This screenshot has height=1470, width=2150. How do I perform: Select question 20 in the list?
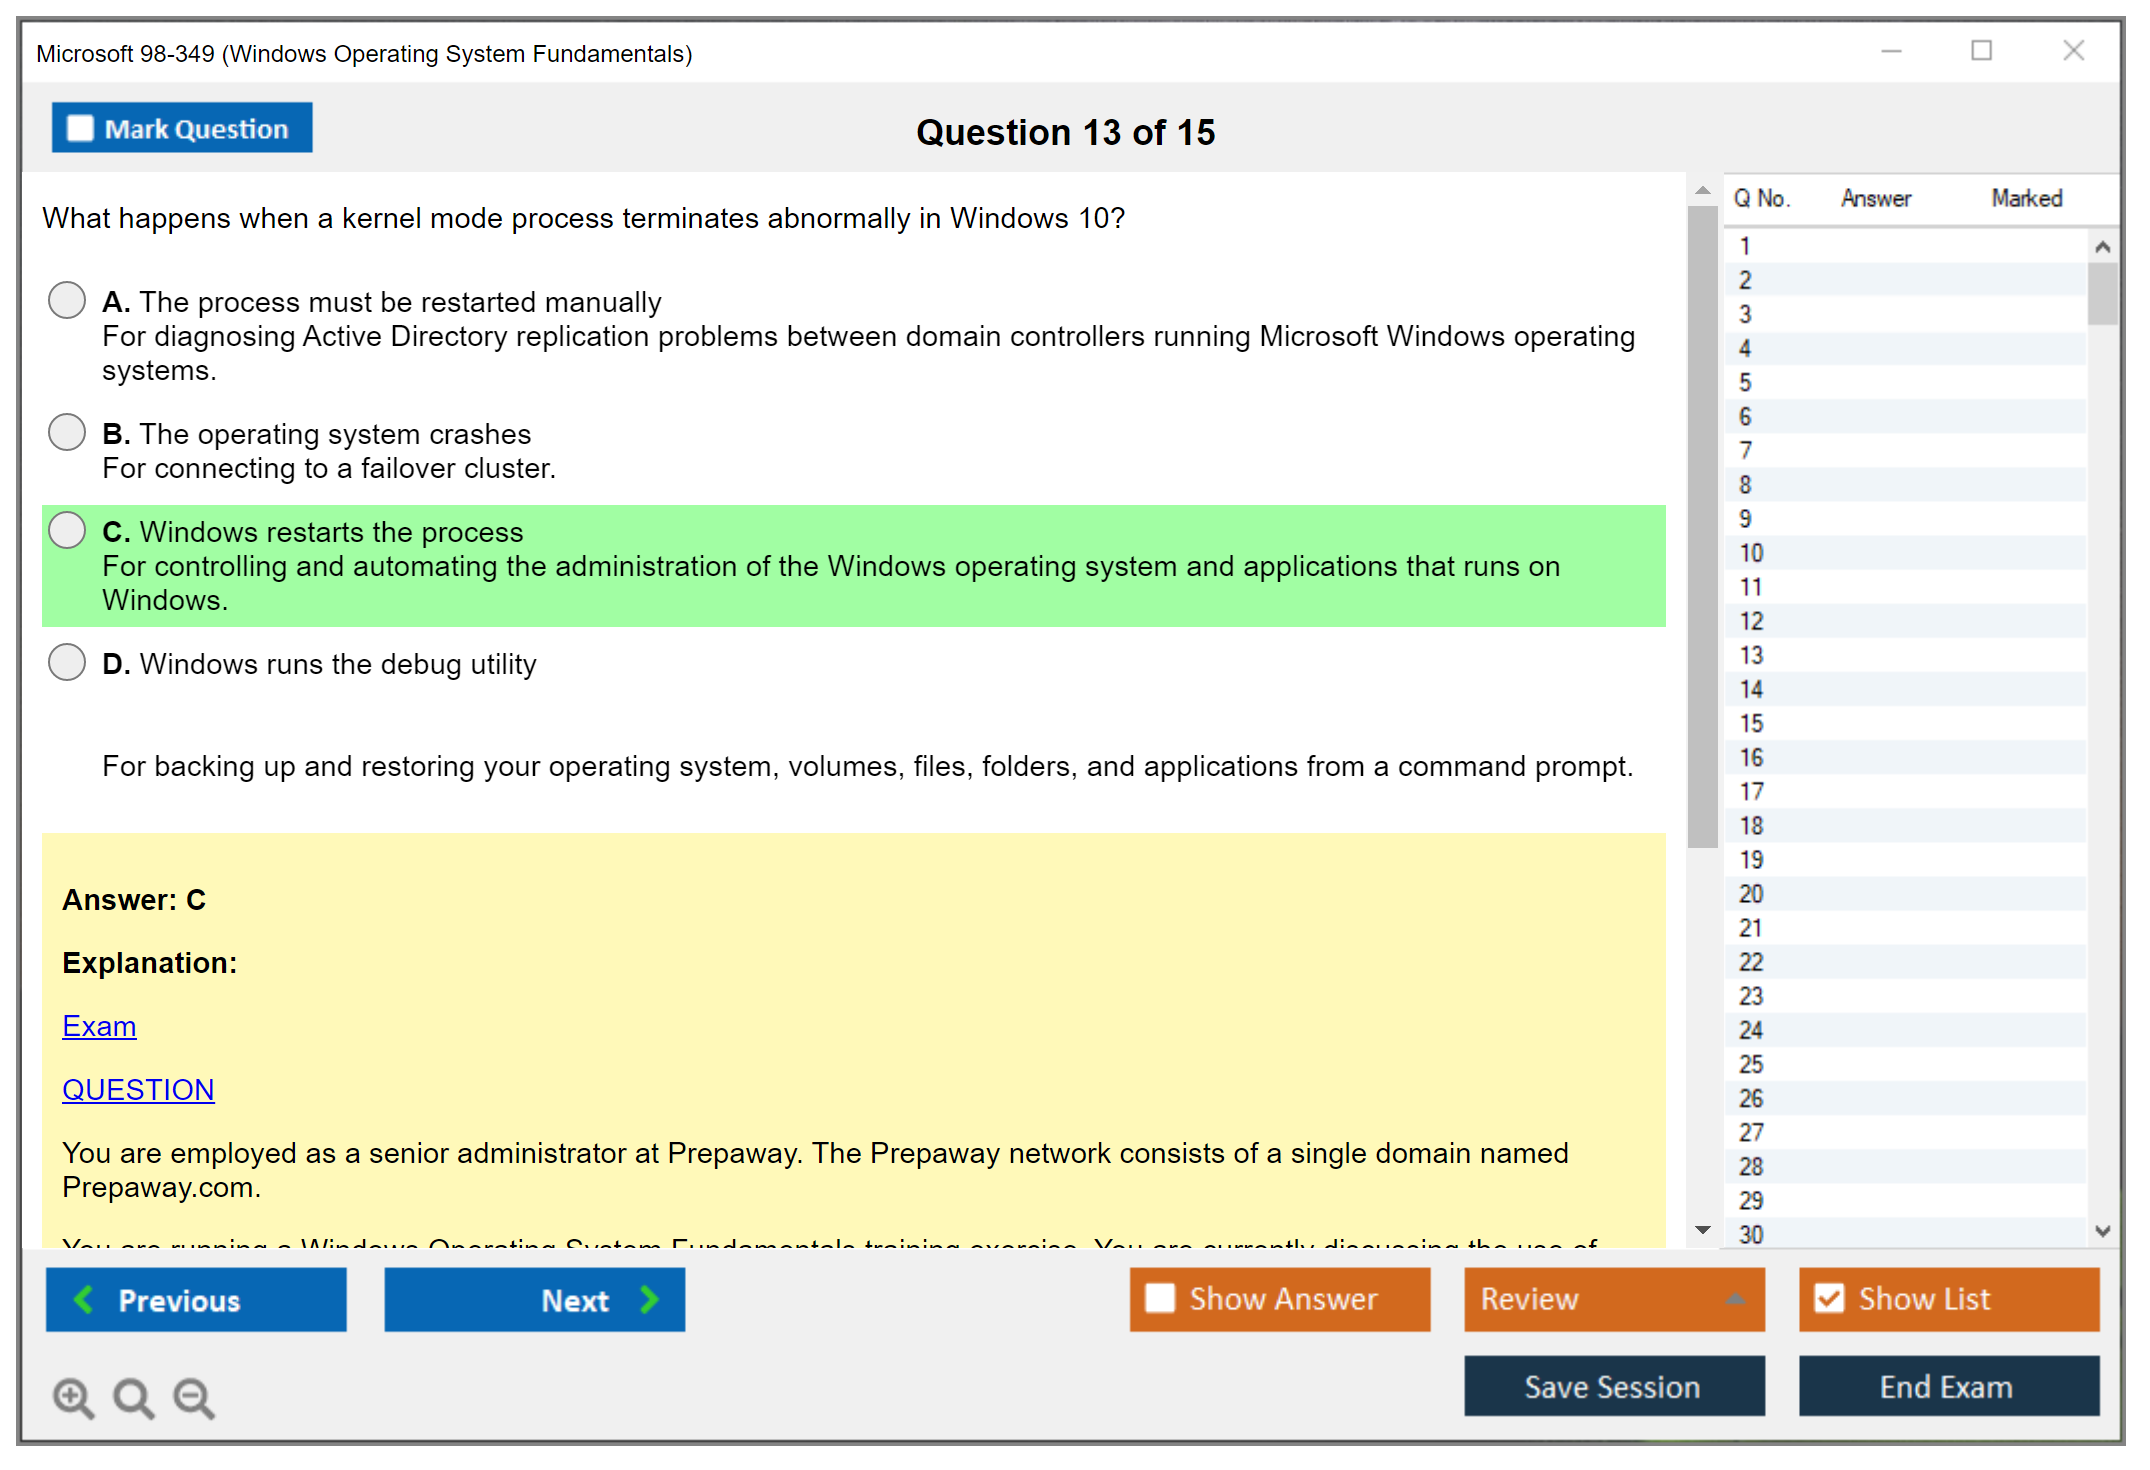click(x=1751, y=894)
